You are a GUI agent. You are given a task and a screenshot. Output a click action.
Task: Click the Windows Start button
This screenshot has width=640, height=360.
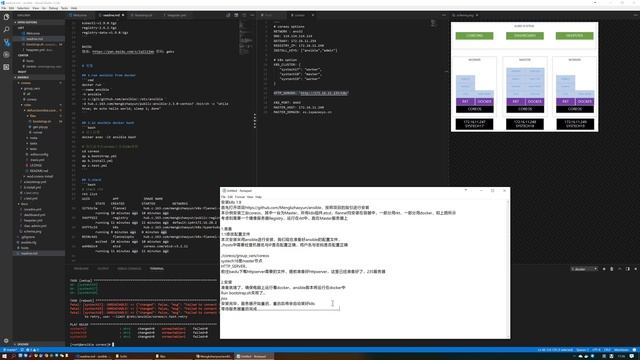(3, 356)
